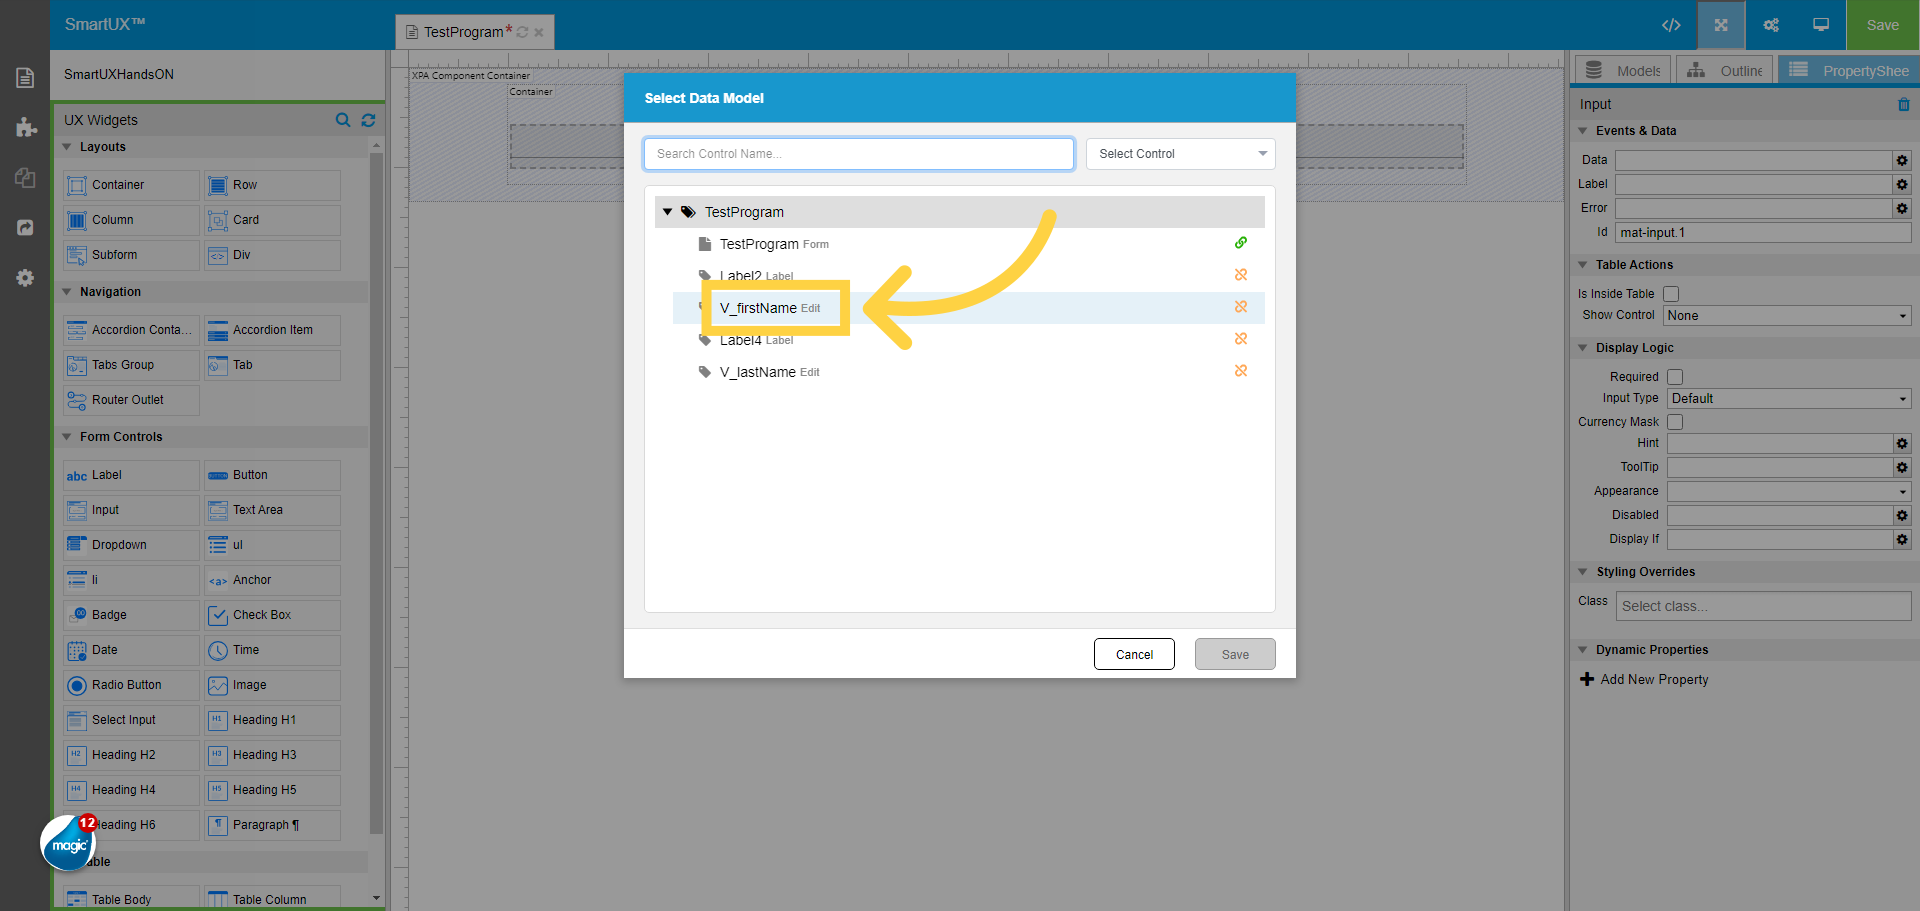Open the Select Control dropdown
Screen dimensions: 1920x911
point(1180,154)
